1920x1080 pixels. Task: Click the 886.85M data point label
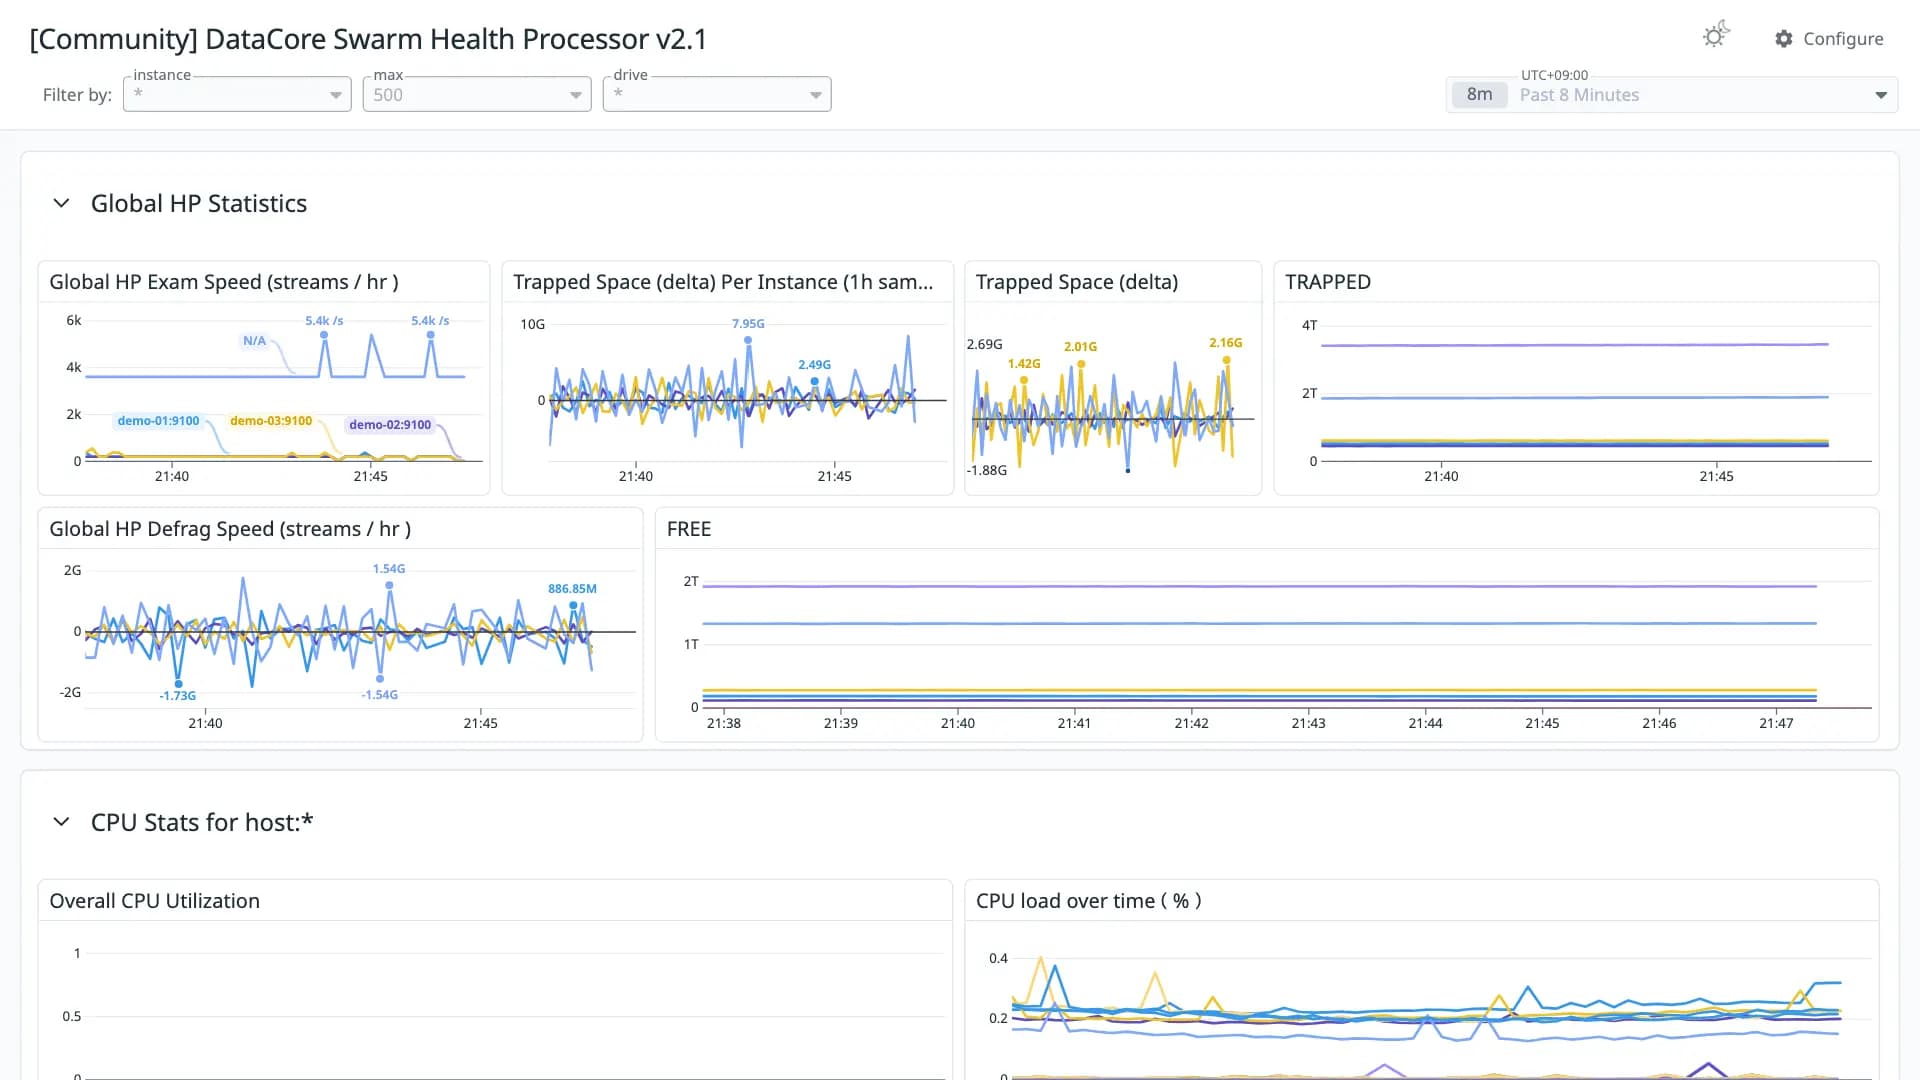coord(572,589)
